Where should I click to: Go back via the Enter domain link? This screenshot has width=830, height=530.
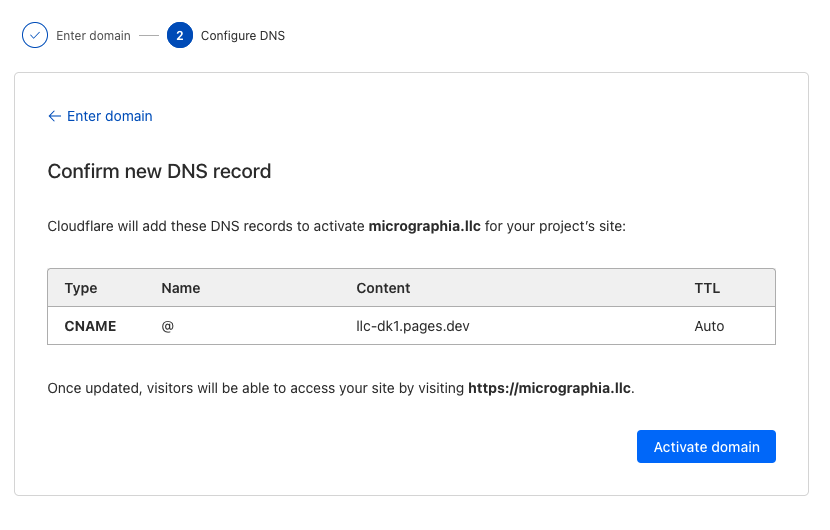100,116
